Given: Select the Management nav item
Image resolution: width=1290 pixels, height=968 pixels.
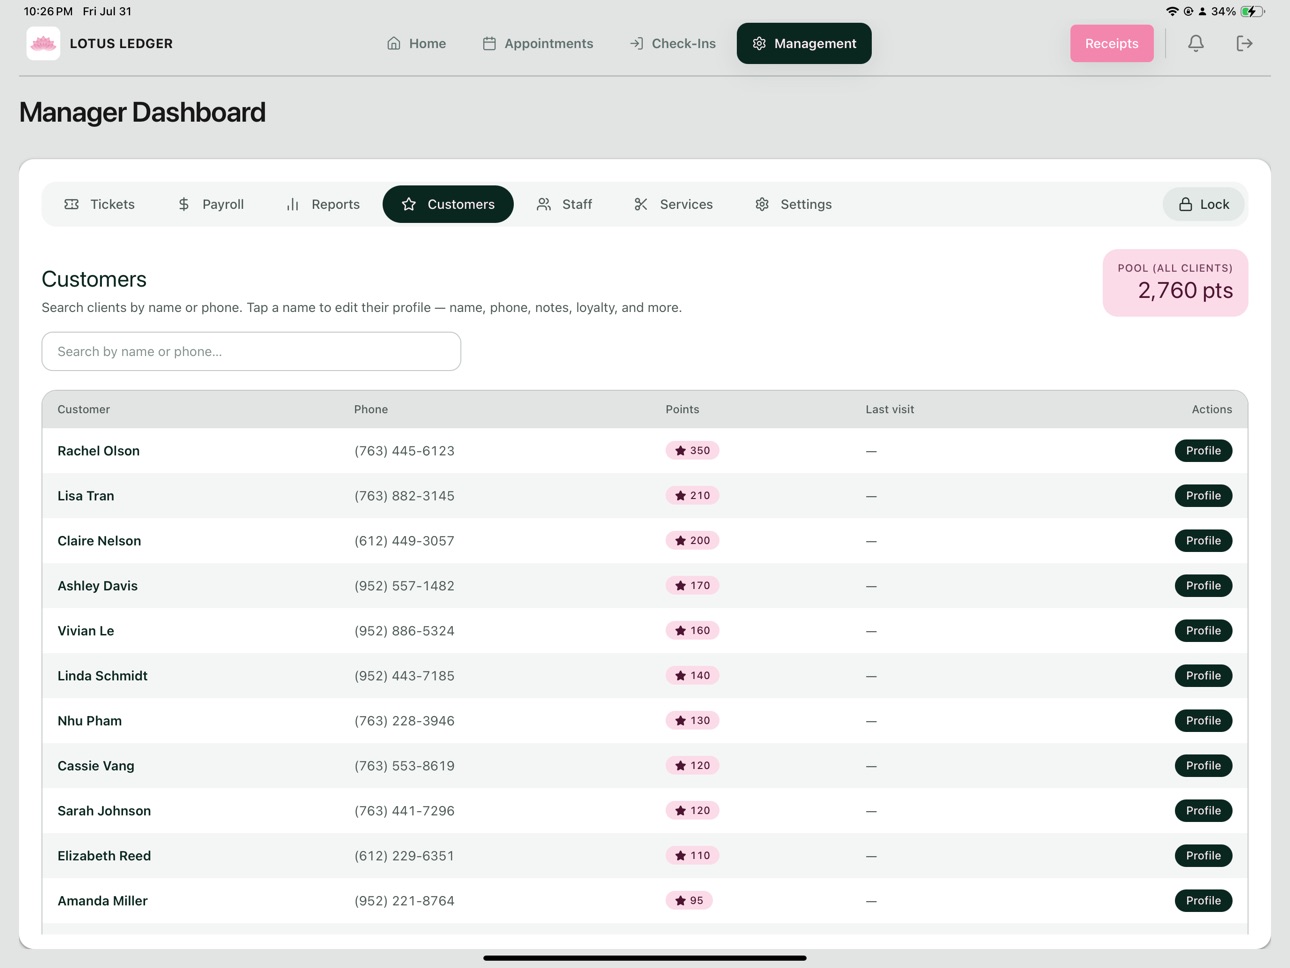Looking at the screenshot, I should pos(804,43).
